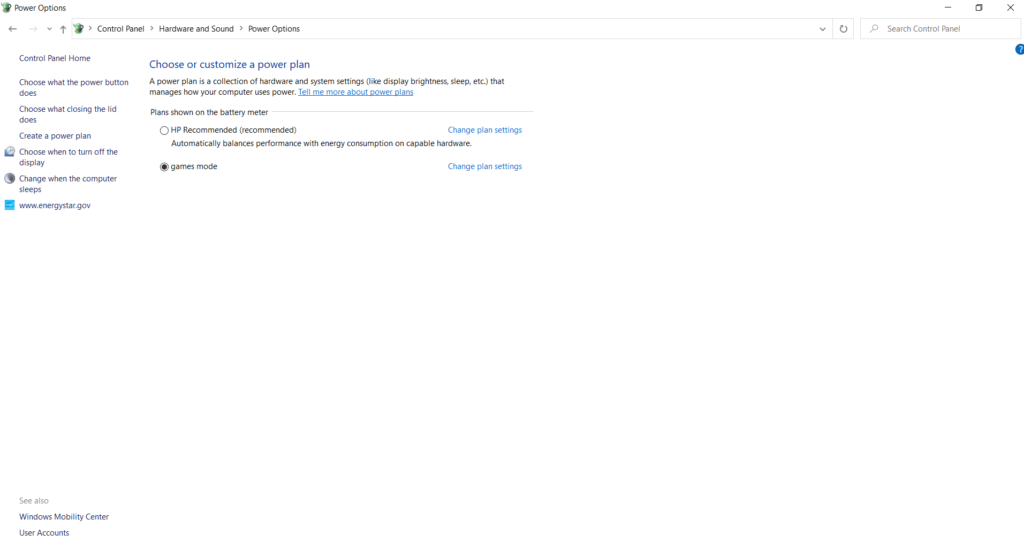
Task: Open Change when the computer sleeps
Action: point(68,183)
